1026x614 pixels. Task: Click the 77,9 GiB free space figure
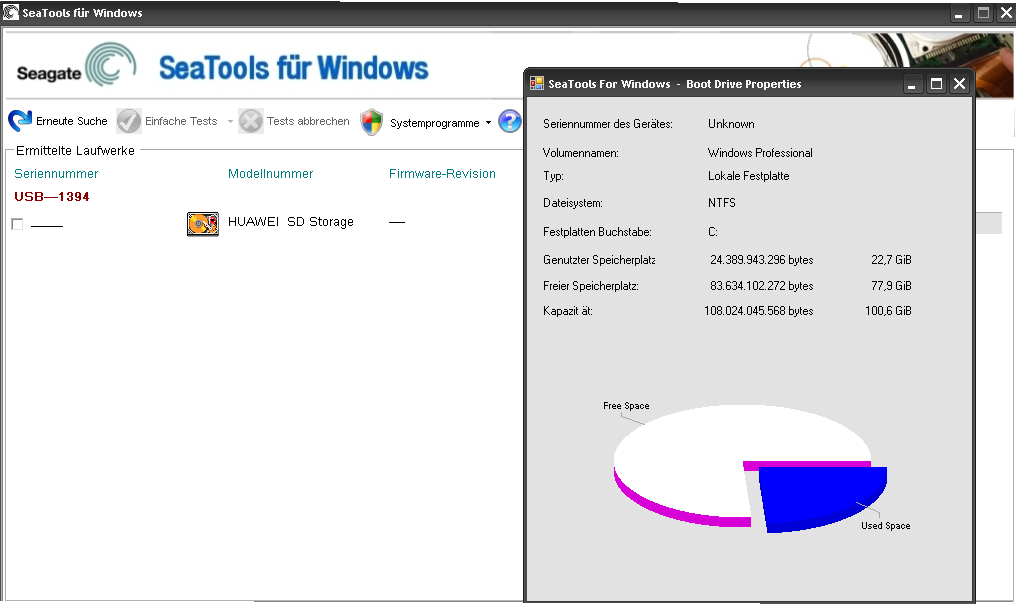(x=891, y=286)
